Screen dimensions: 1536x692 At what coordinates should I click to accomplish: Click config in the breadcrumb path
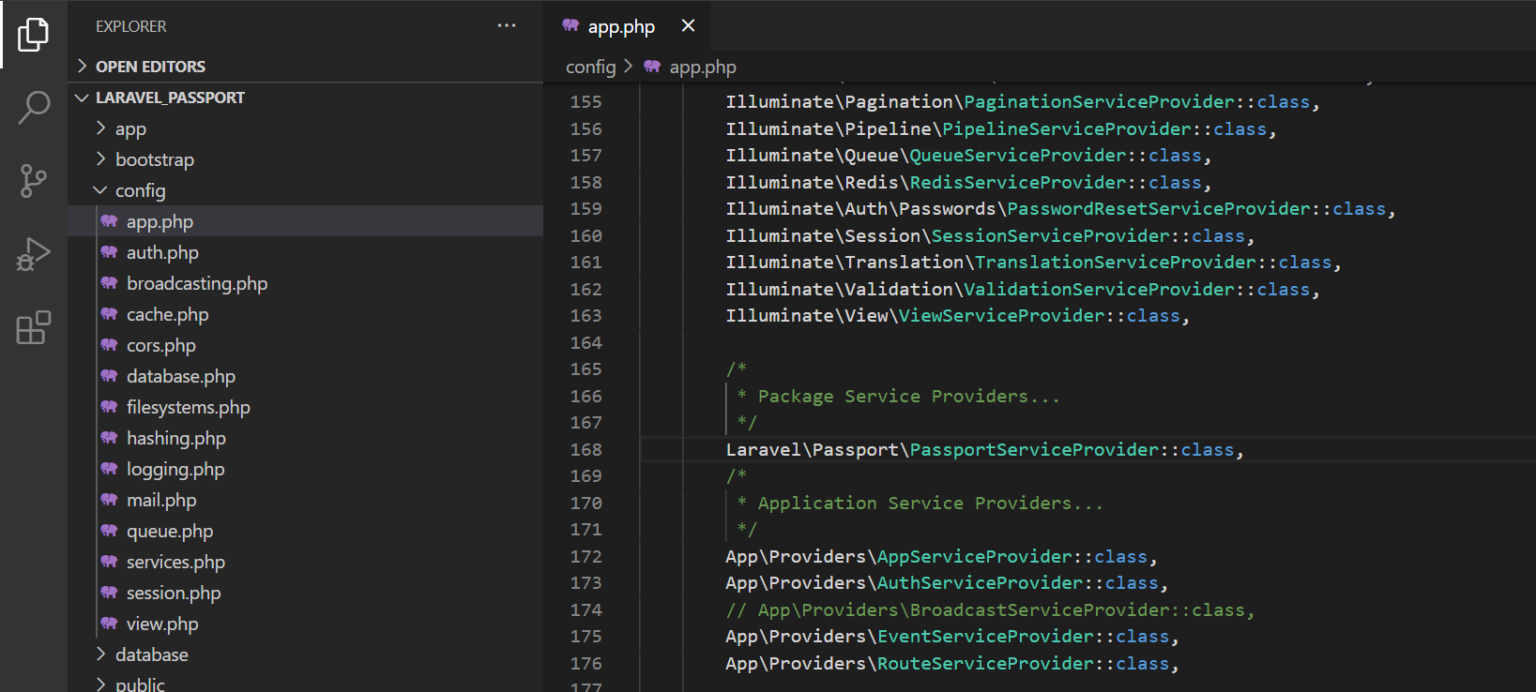pos(591,67)
